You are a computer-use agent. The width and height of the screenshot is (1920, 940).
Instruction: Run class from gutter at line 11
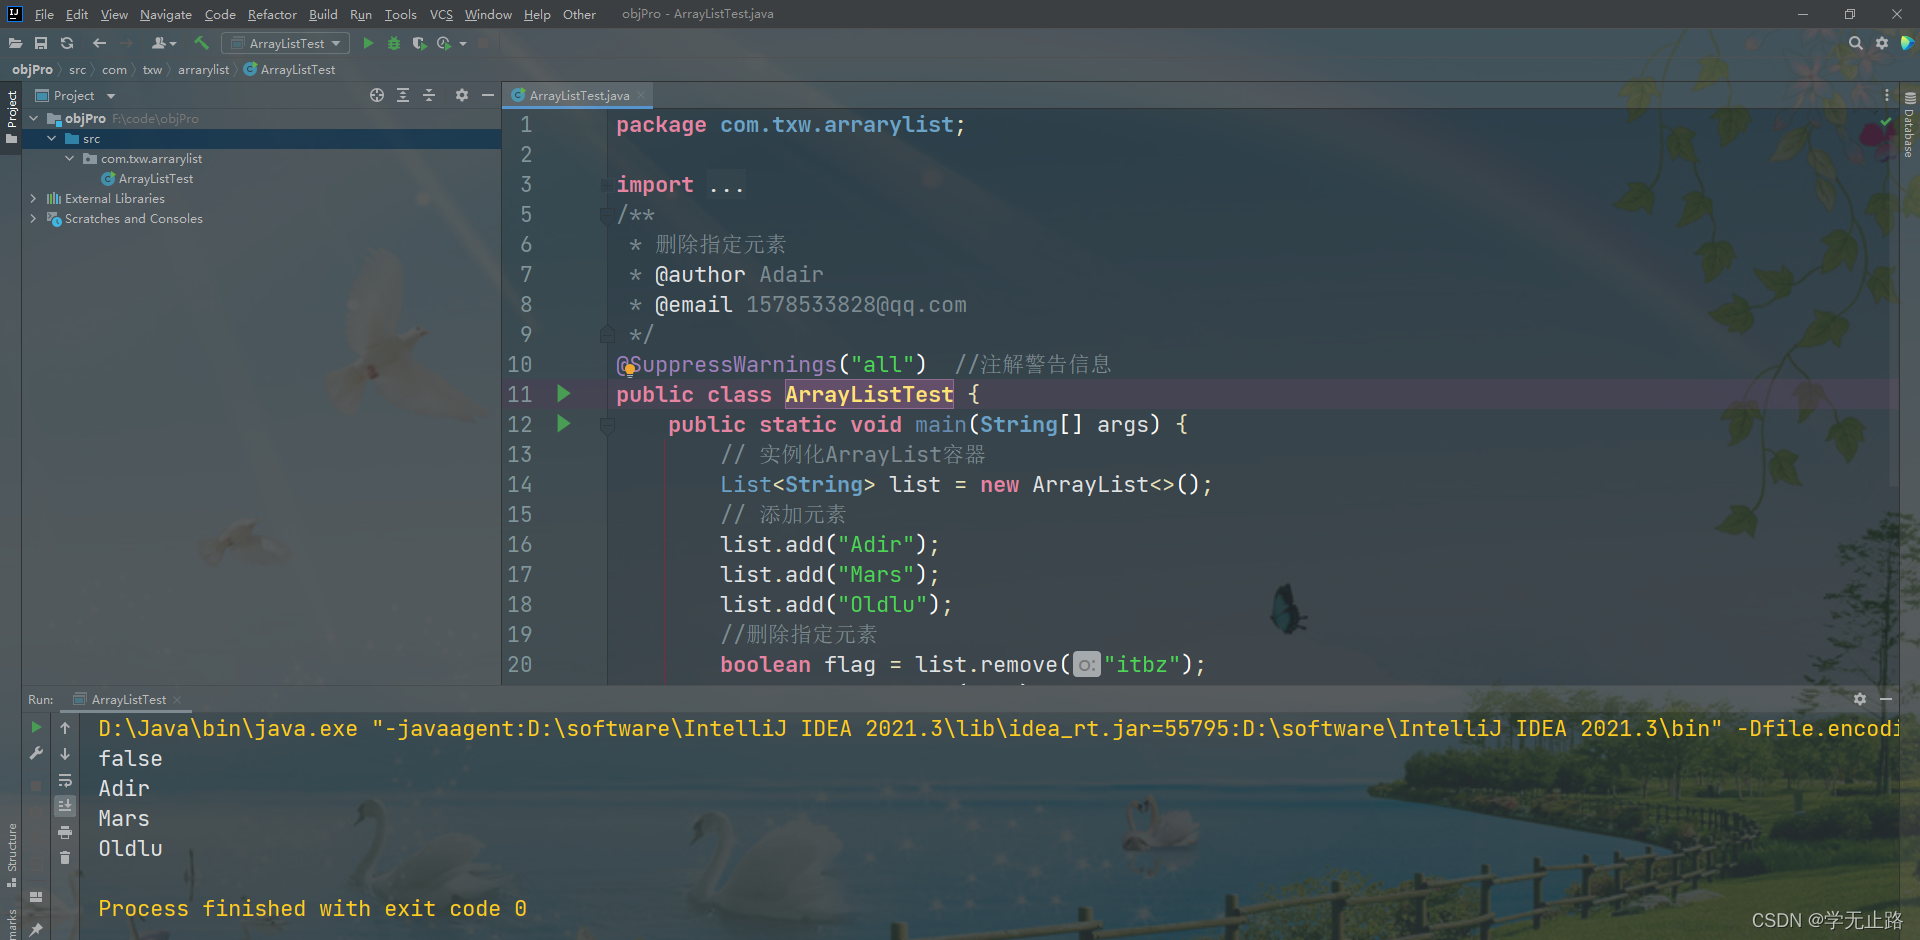click(x=564, y=394)
